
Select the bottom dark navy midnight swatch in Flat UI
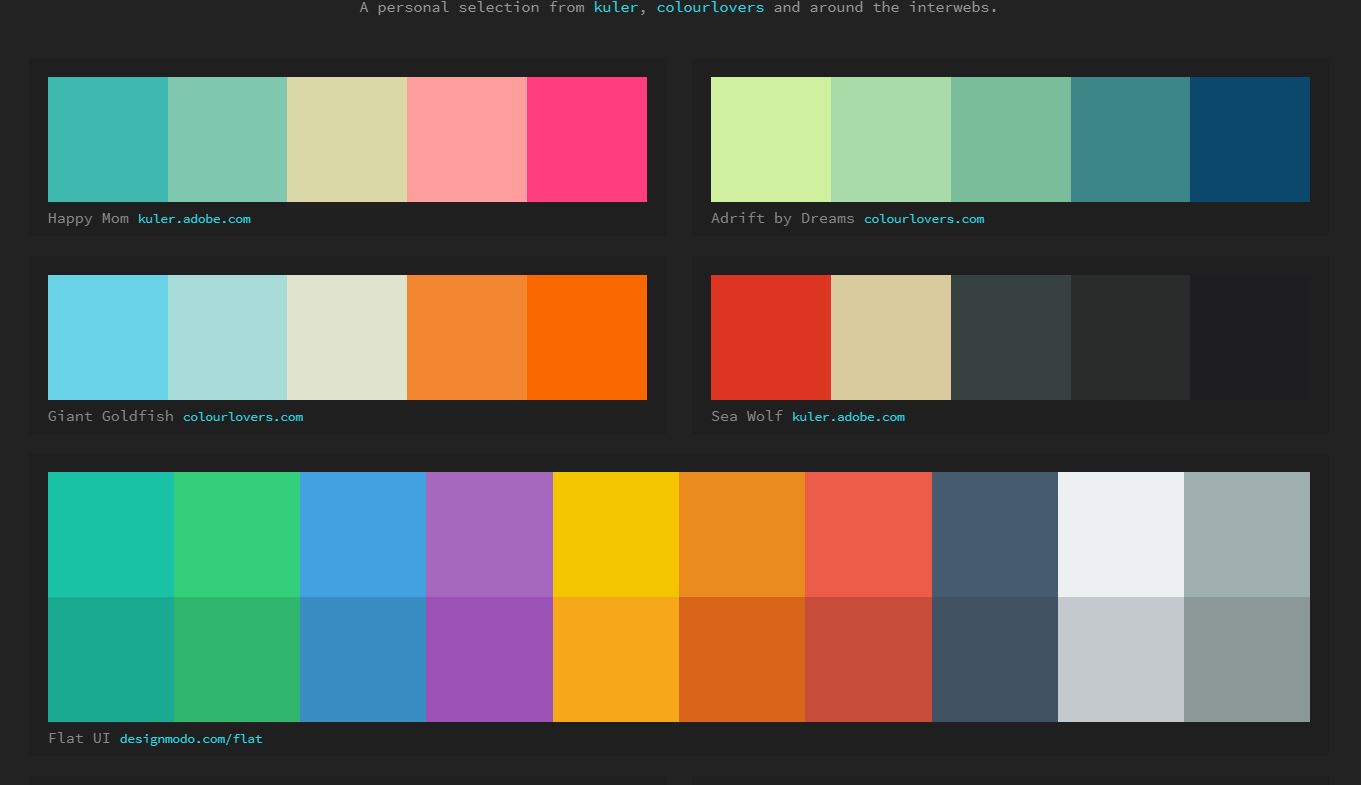(x=995, y=659)
